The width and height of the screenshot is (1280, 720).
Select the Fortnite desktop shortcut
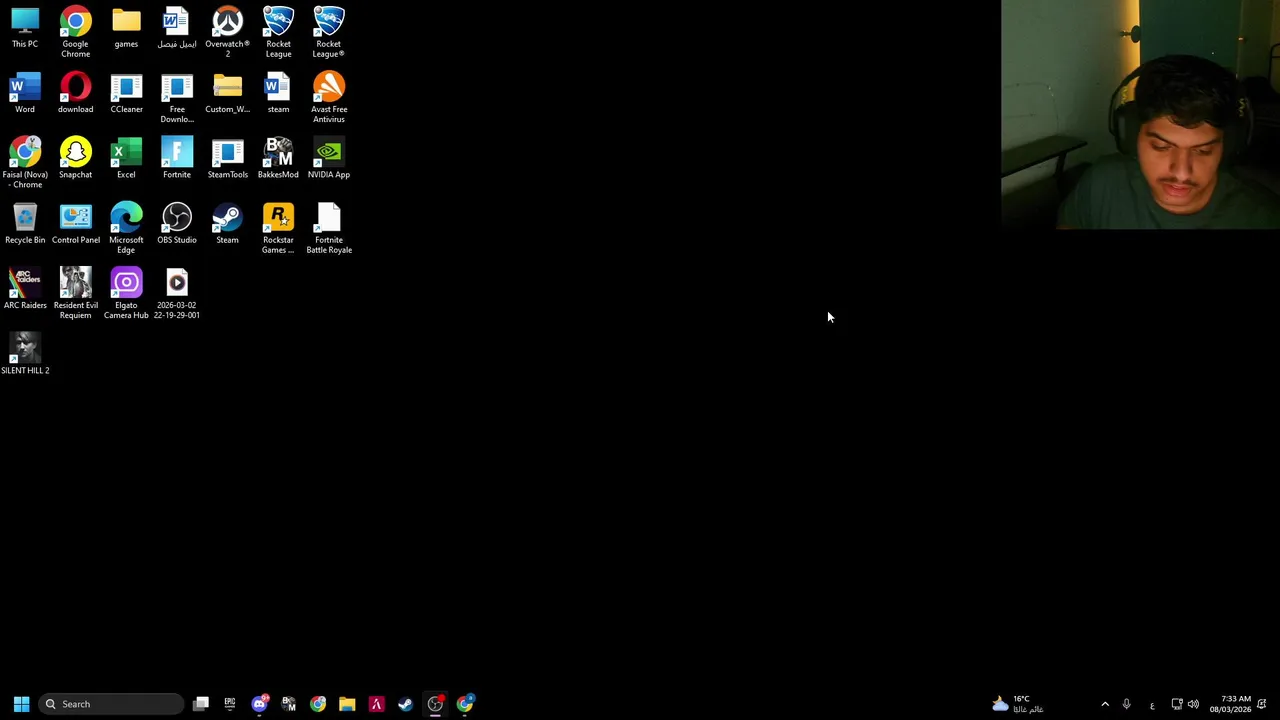(176, 158)
